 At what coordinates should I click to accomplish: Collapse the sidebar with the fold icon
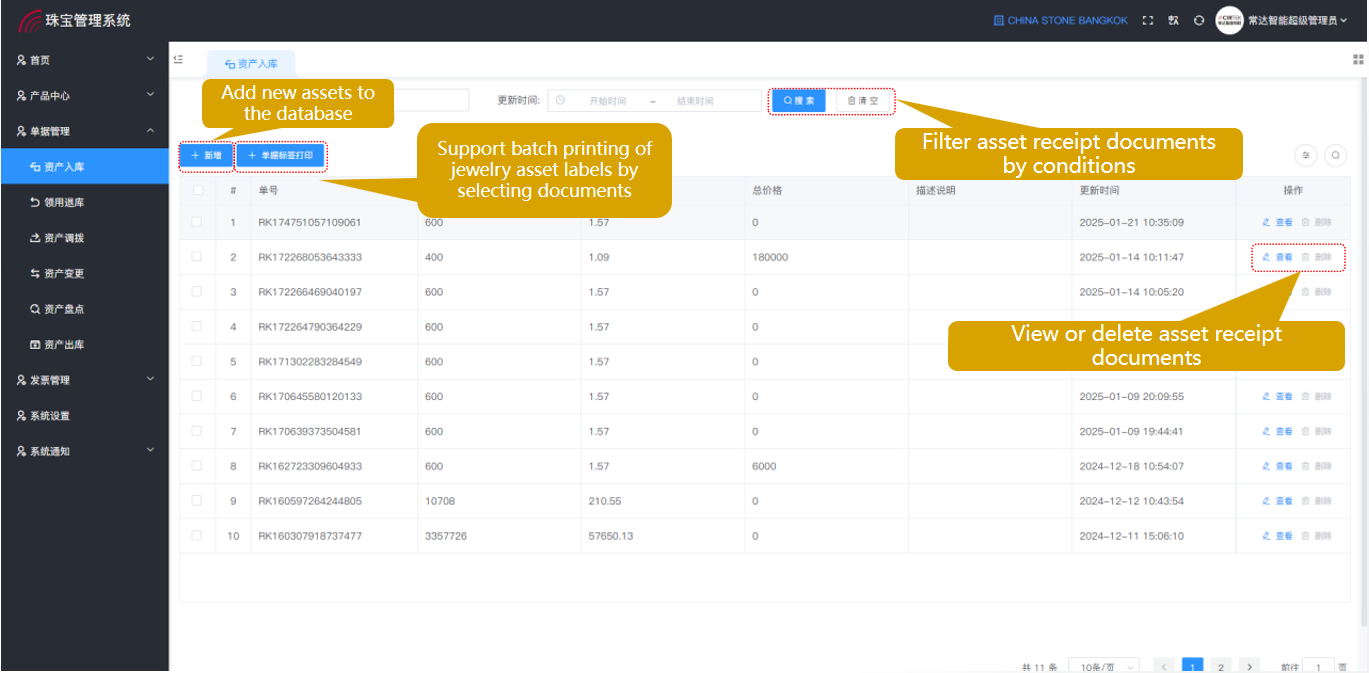pos(178,59)
